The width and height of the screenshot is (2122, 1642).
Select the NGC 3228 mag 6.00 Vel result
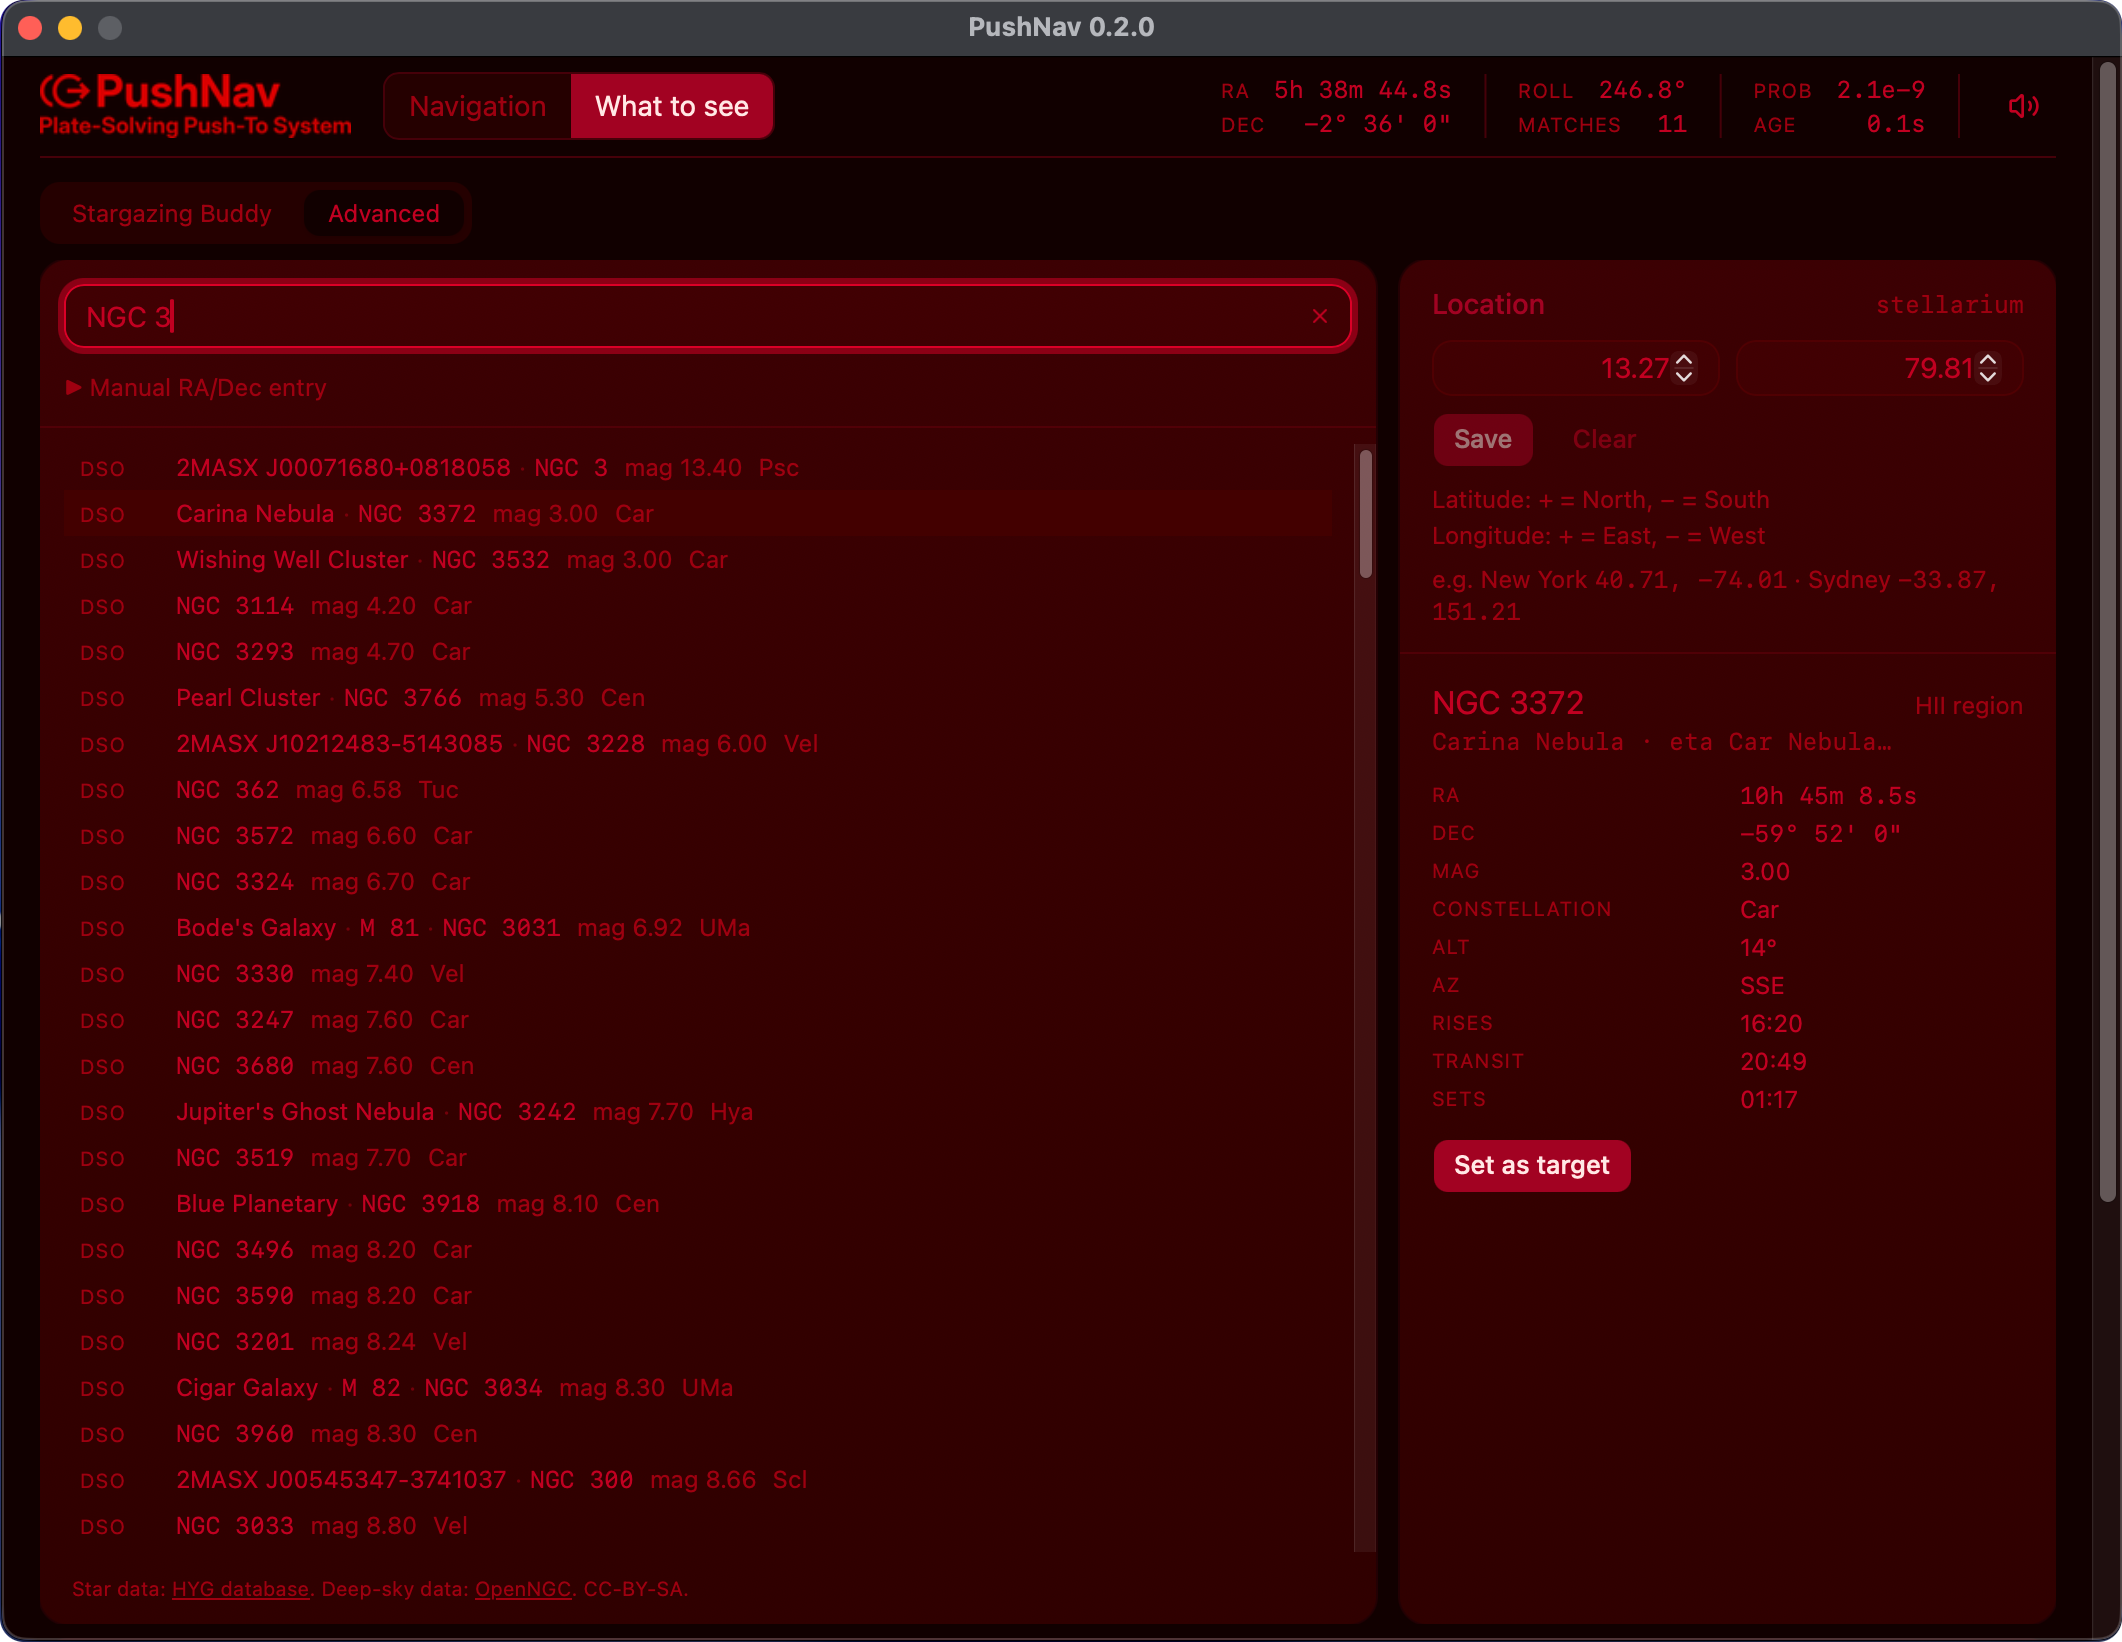pos(698,744)
